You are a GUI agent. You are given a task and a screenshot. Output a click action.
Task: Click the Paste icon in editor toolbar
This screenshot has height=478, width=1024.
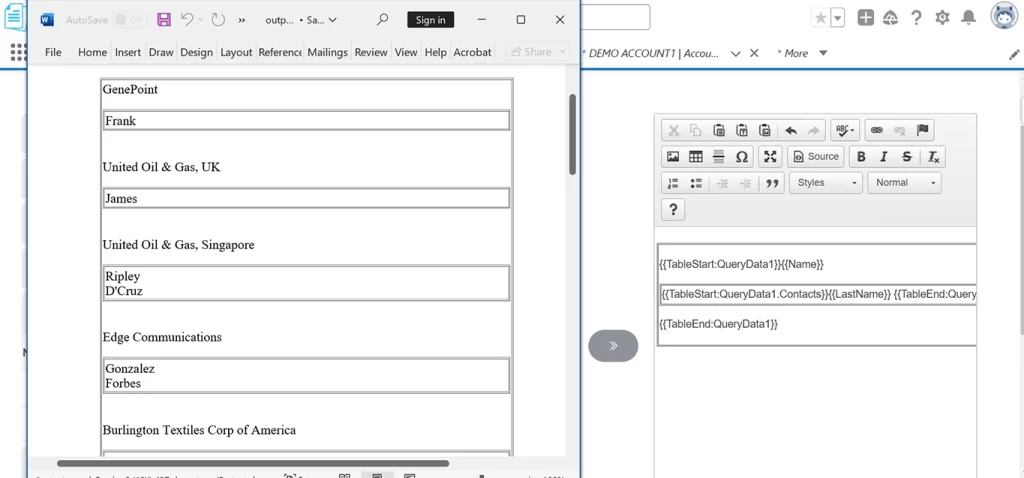pos(718,130)
